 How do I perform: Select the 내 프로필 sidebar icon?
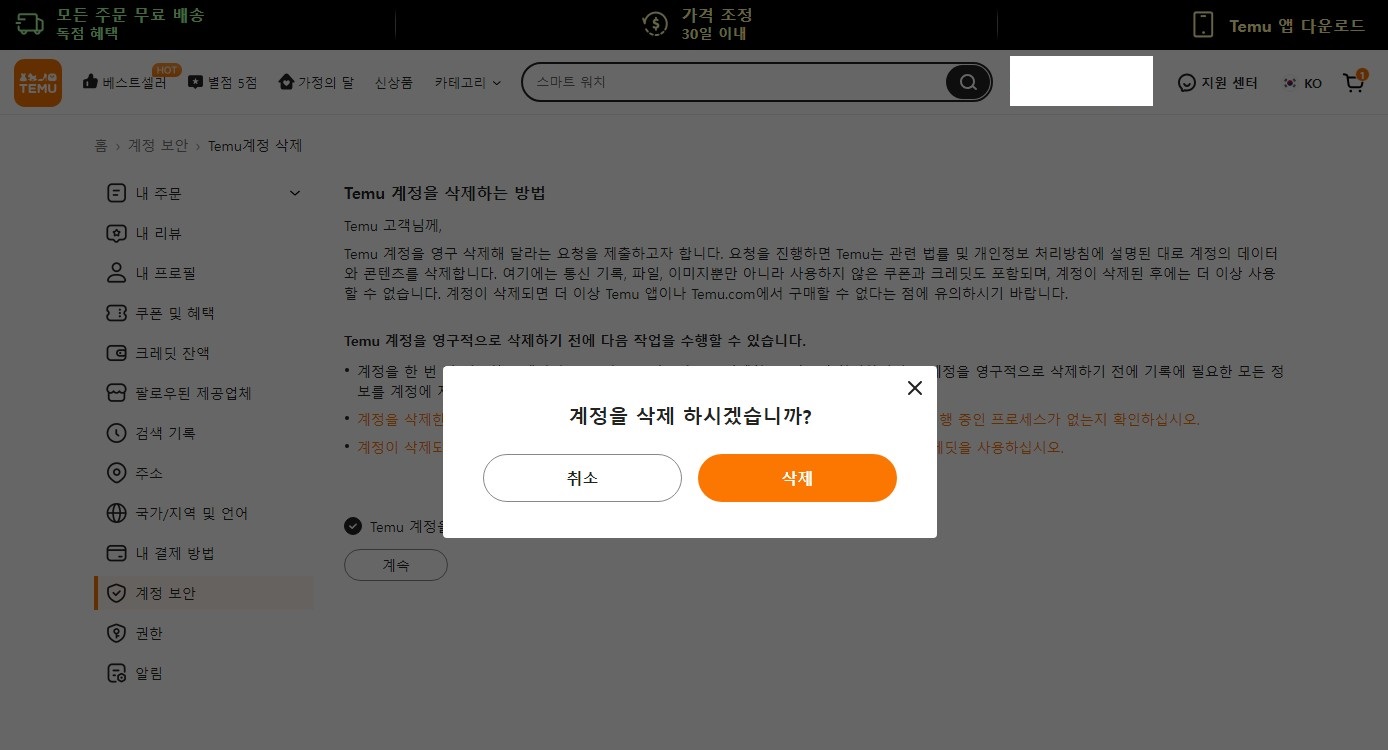(x=115, y=273)
